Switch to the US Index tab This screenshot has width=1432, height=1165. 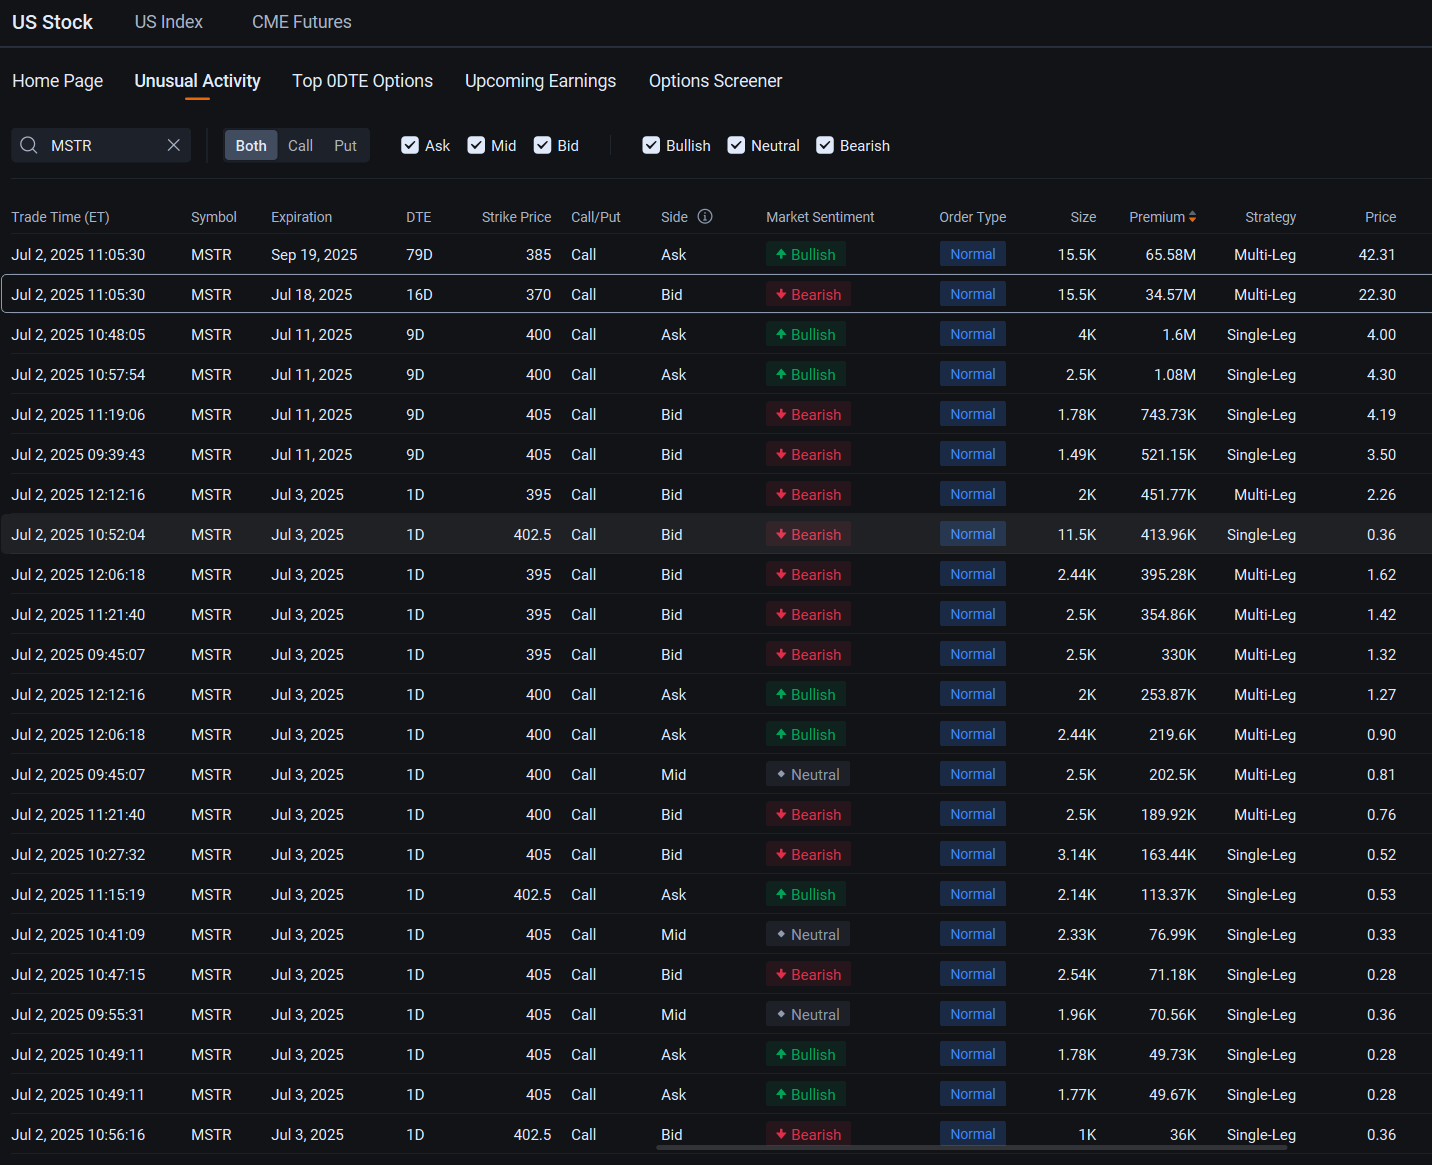(169, 22)
